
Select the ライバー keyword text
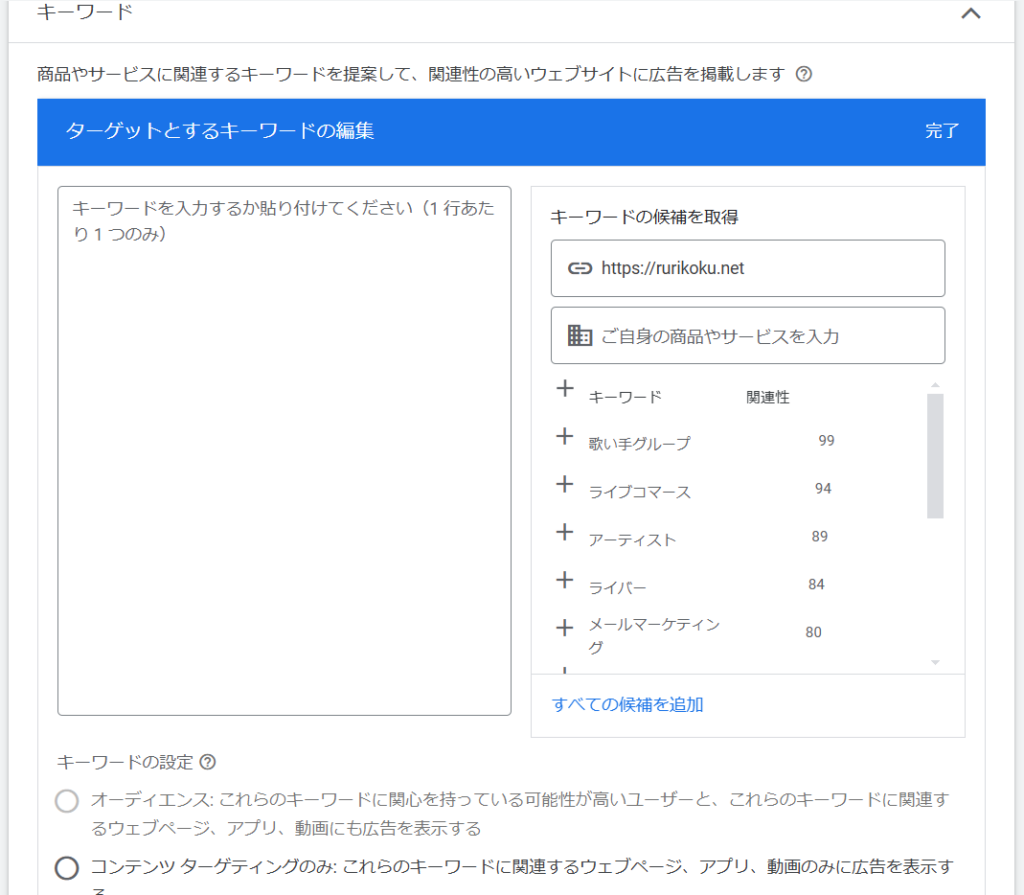pyautogui.click(x=617, y=588)
